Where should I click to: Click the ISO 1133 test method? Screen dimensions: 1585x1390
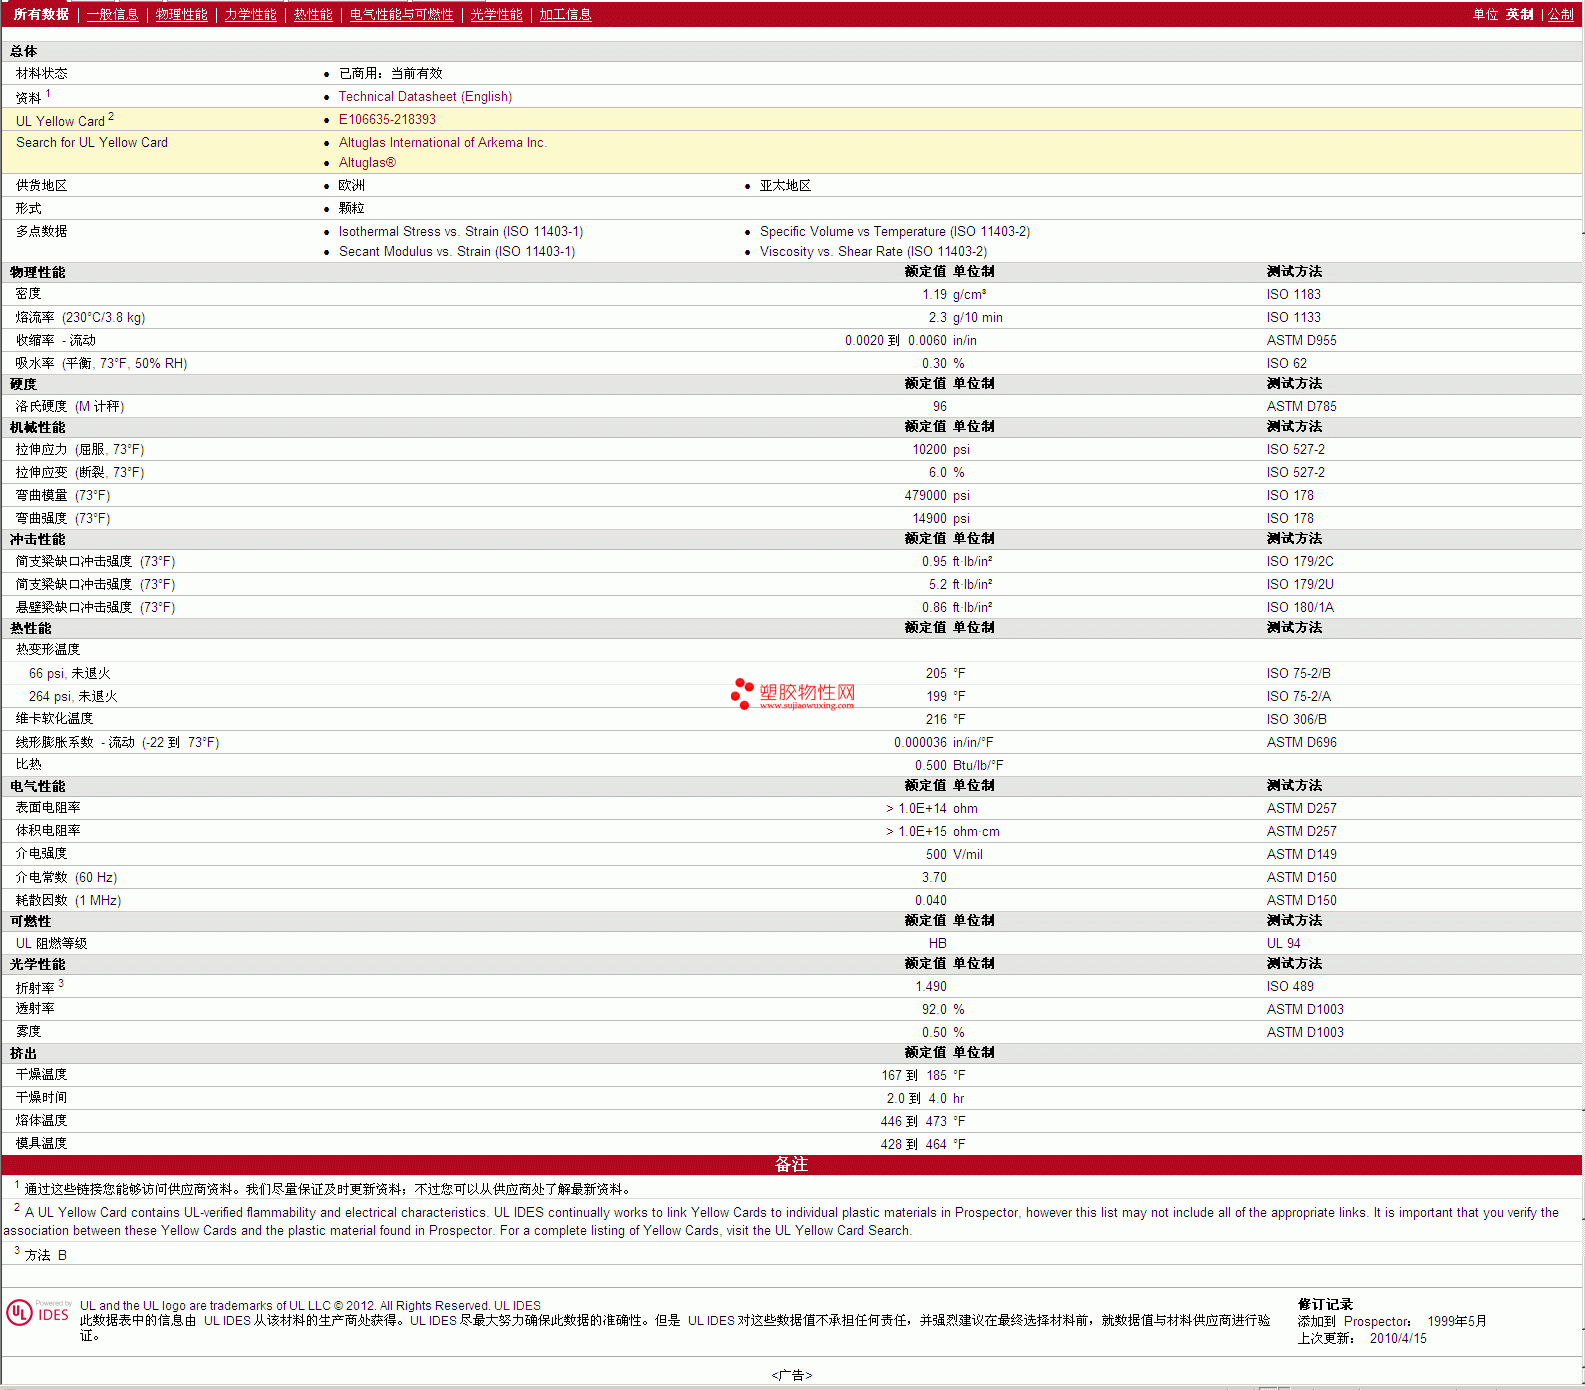(1293, 317)
